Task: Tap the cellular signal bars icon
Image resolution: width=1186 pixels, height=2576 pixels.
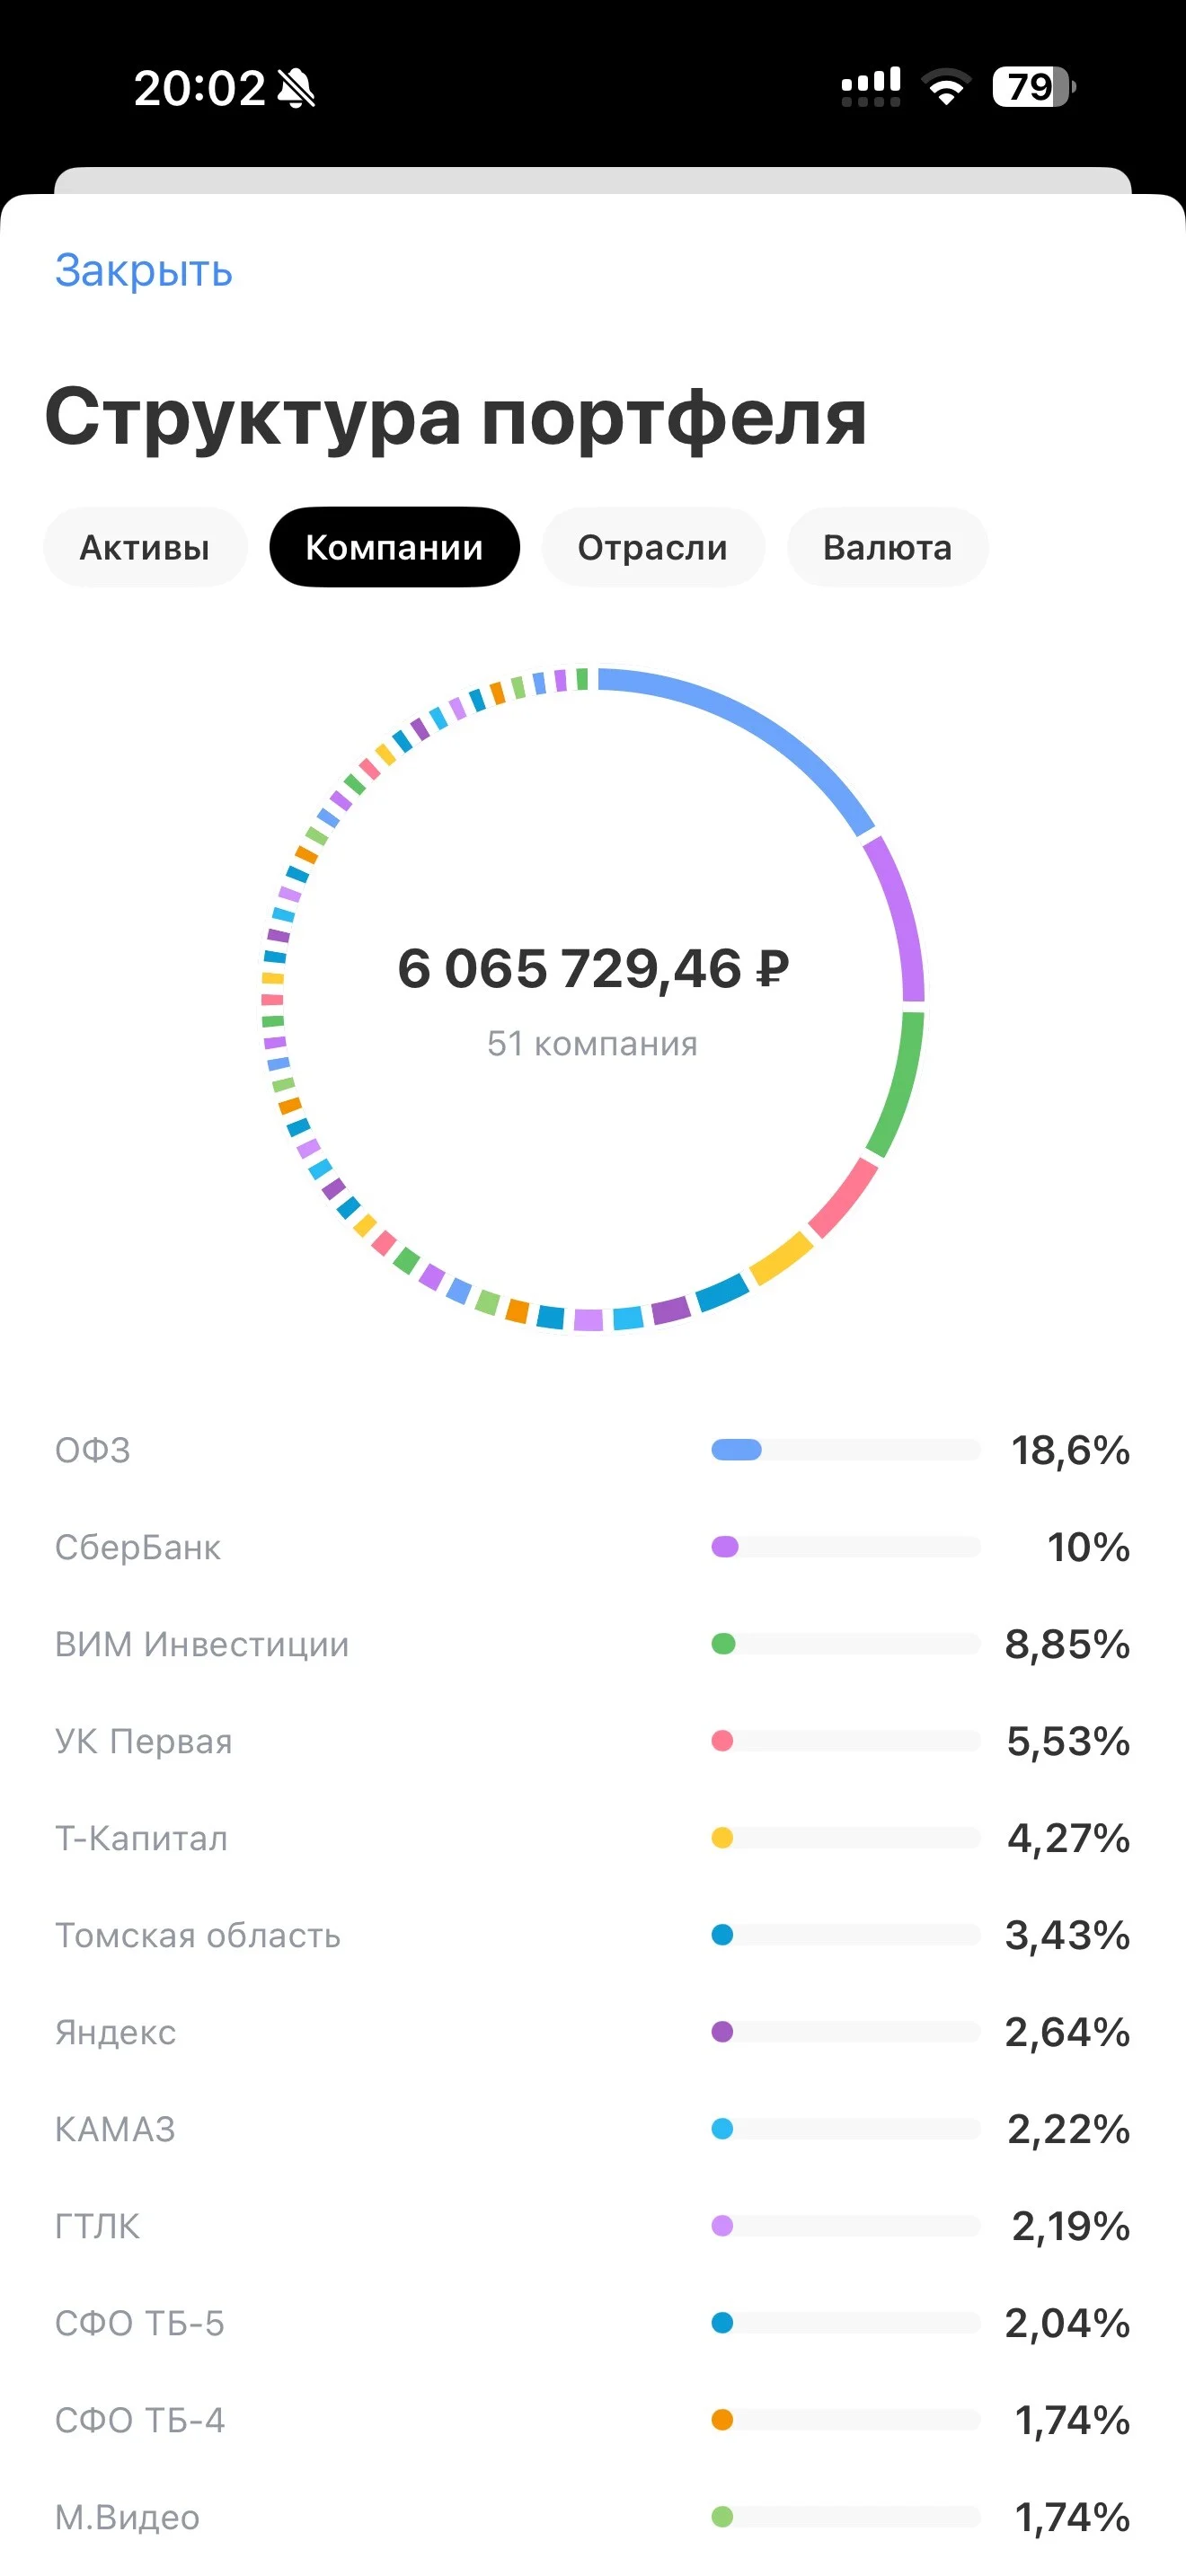Action: coord(871,87)
